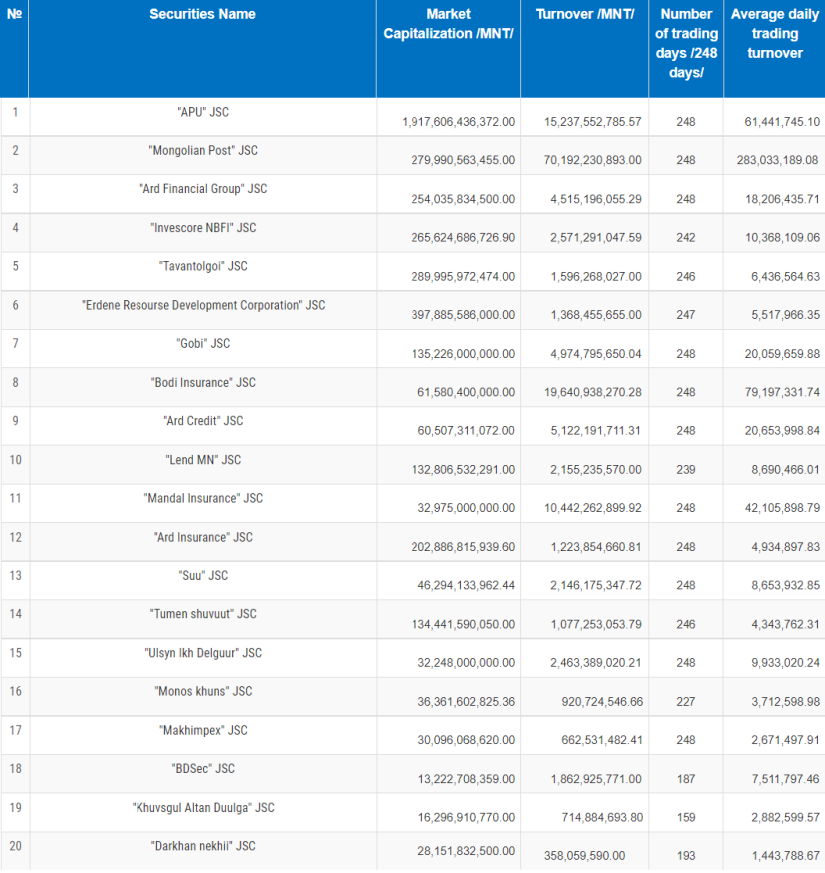Click Gobi market cap 135,226,000,000.00
Viewport: 825px width, 873px height.
[x=463, y=354]
